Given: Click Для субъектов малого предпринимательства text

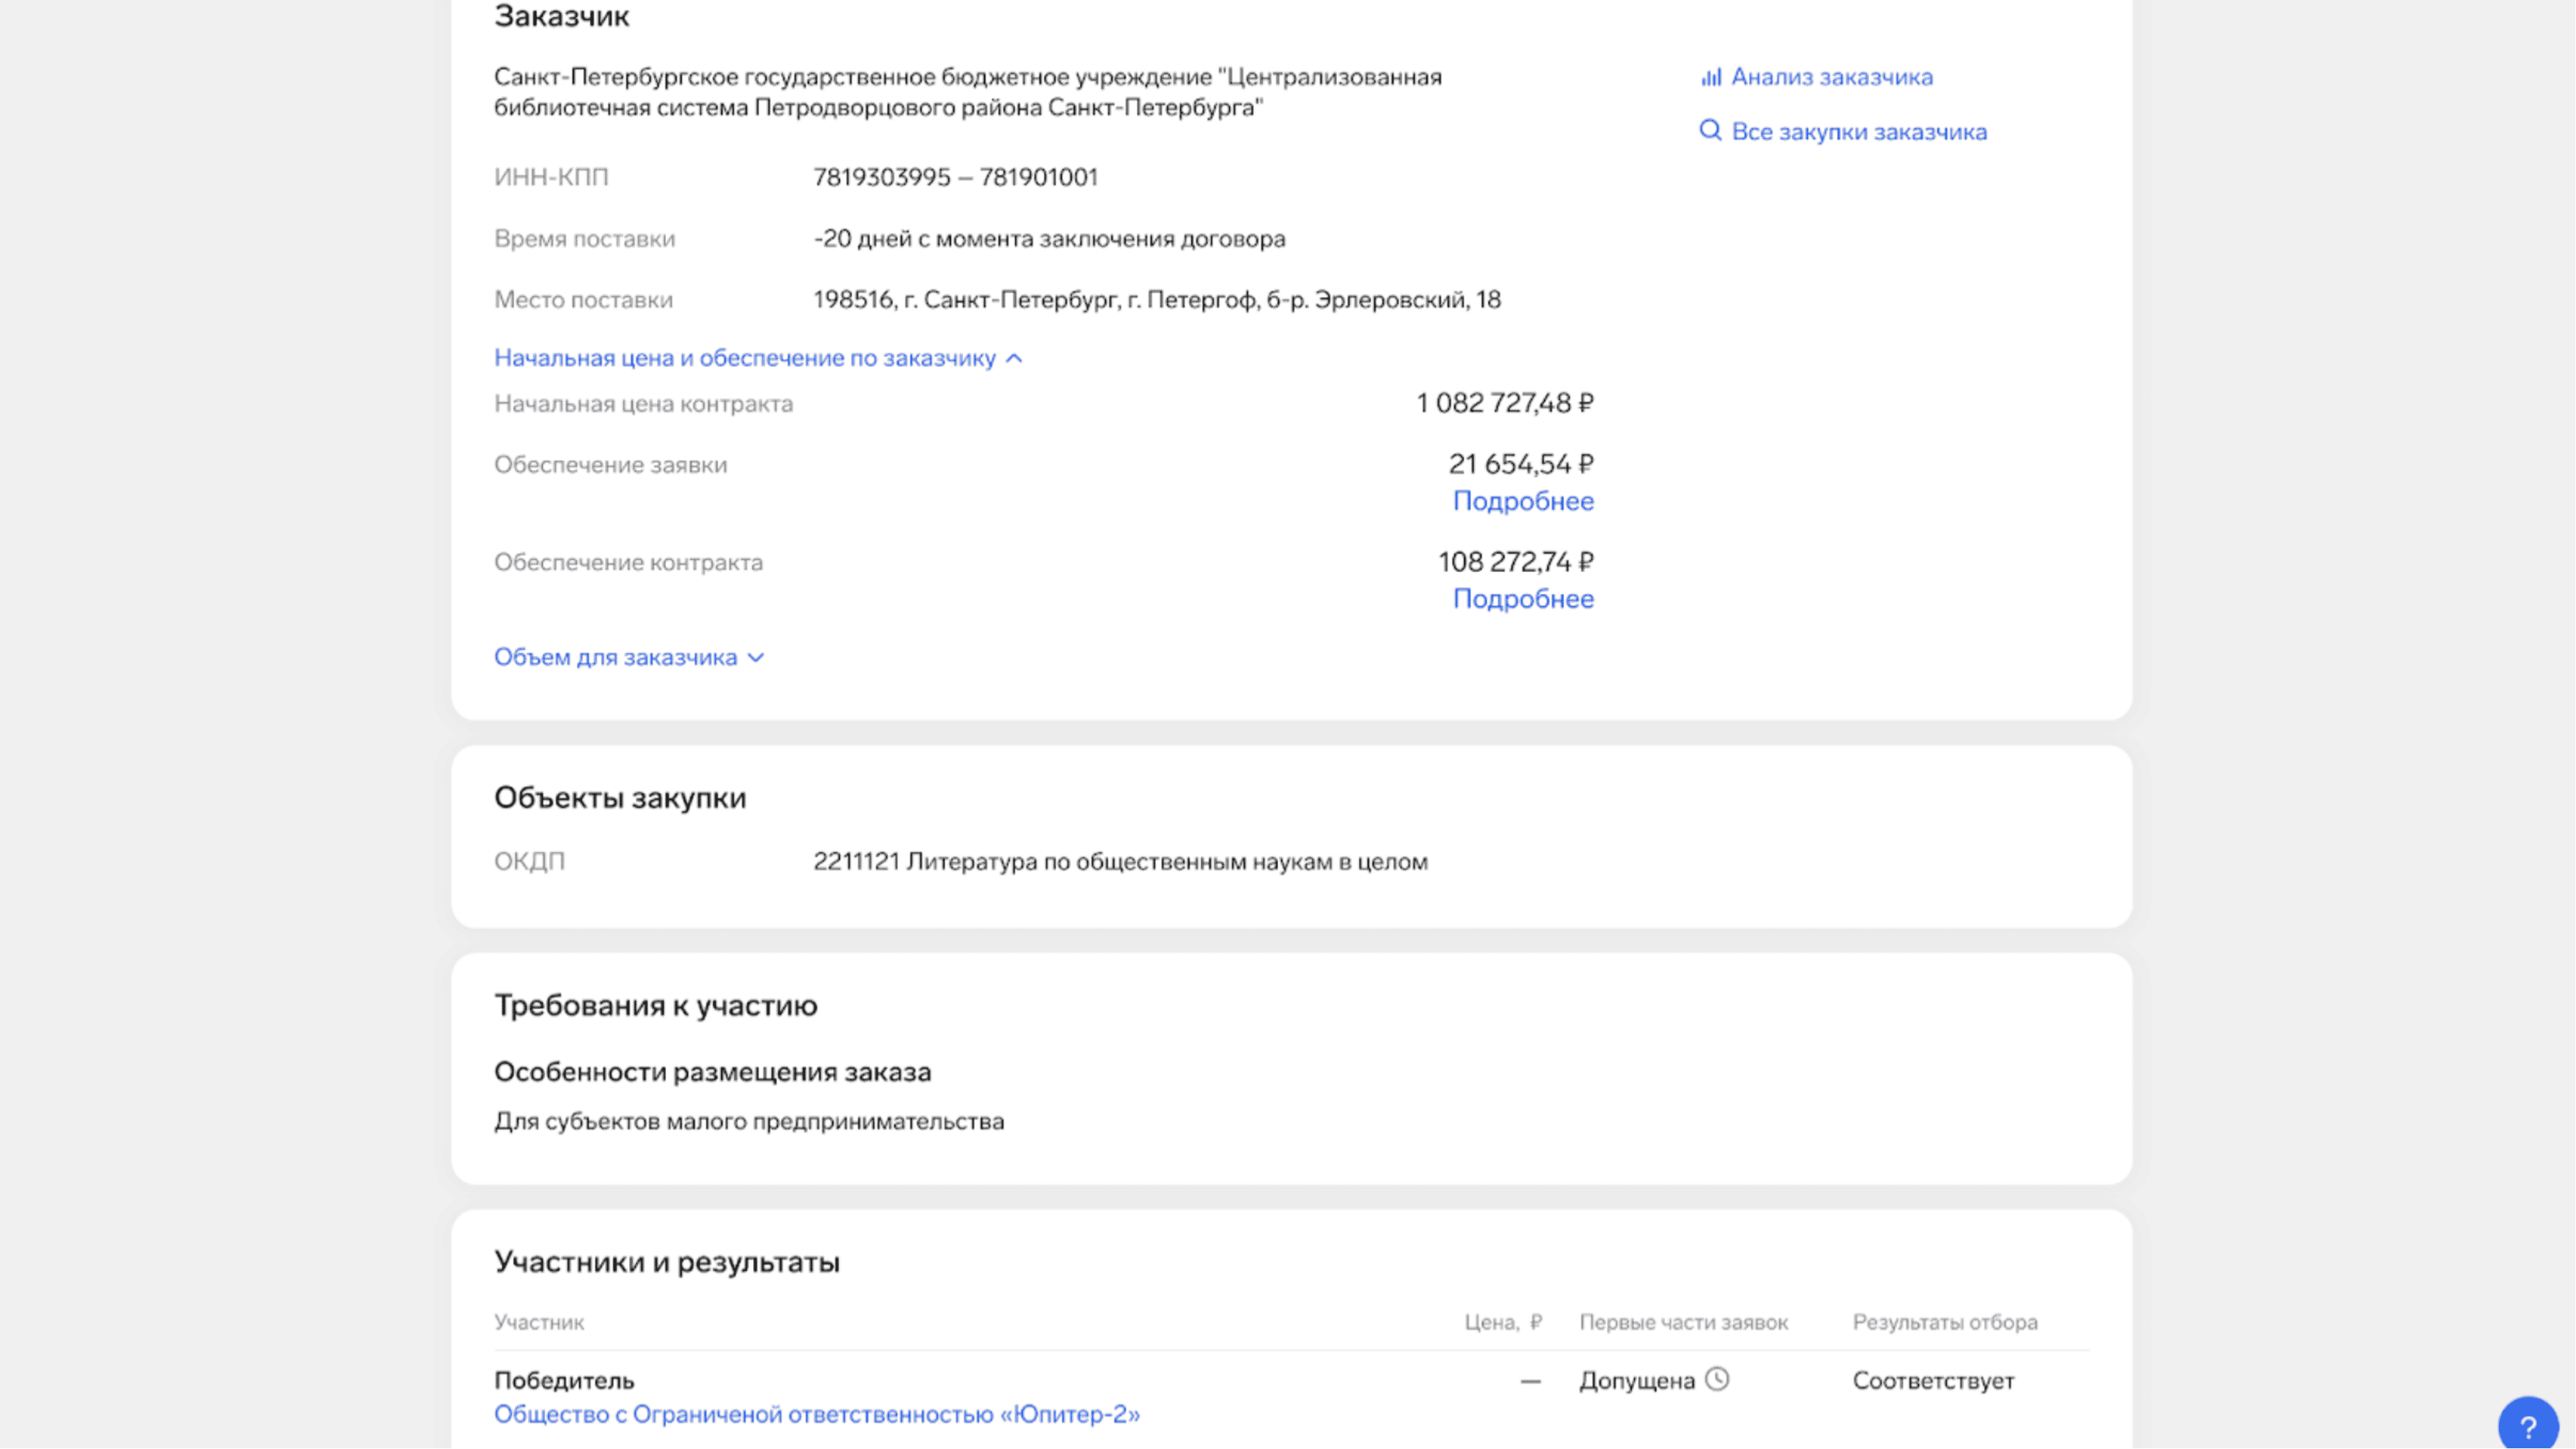Looking at the screenshot, I should click(749, 1122).
